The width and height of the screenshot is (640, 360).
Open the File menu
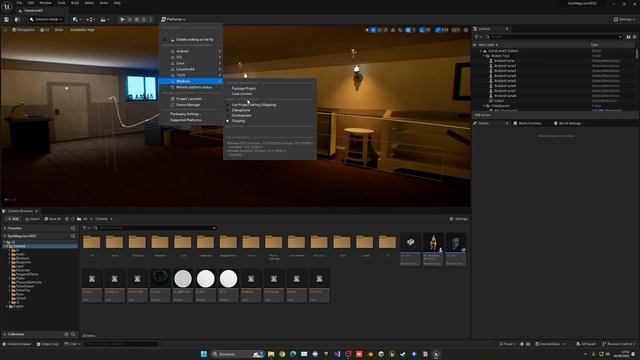tap(19, 3)
